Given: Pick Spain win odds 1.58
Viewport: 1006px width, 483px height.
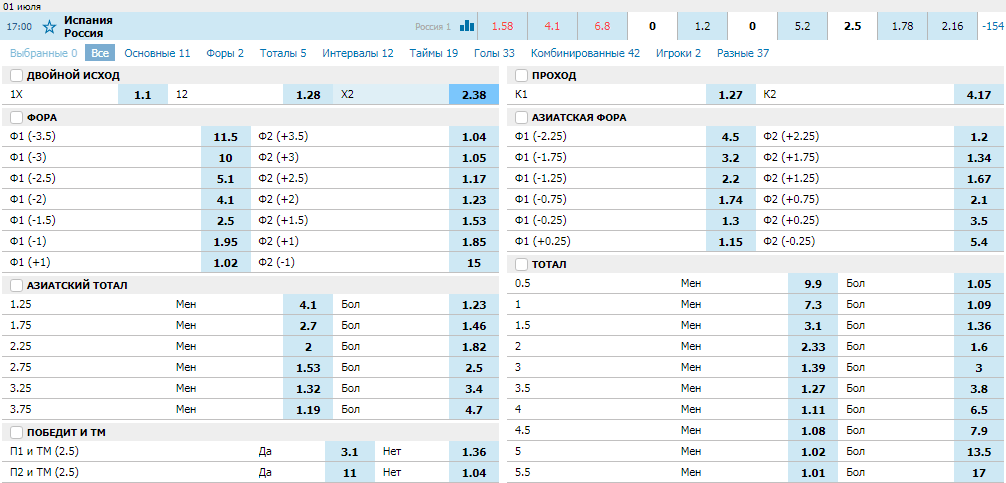Looking at the screenshot, I should pos(502,26).
